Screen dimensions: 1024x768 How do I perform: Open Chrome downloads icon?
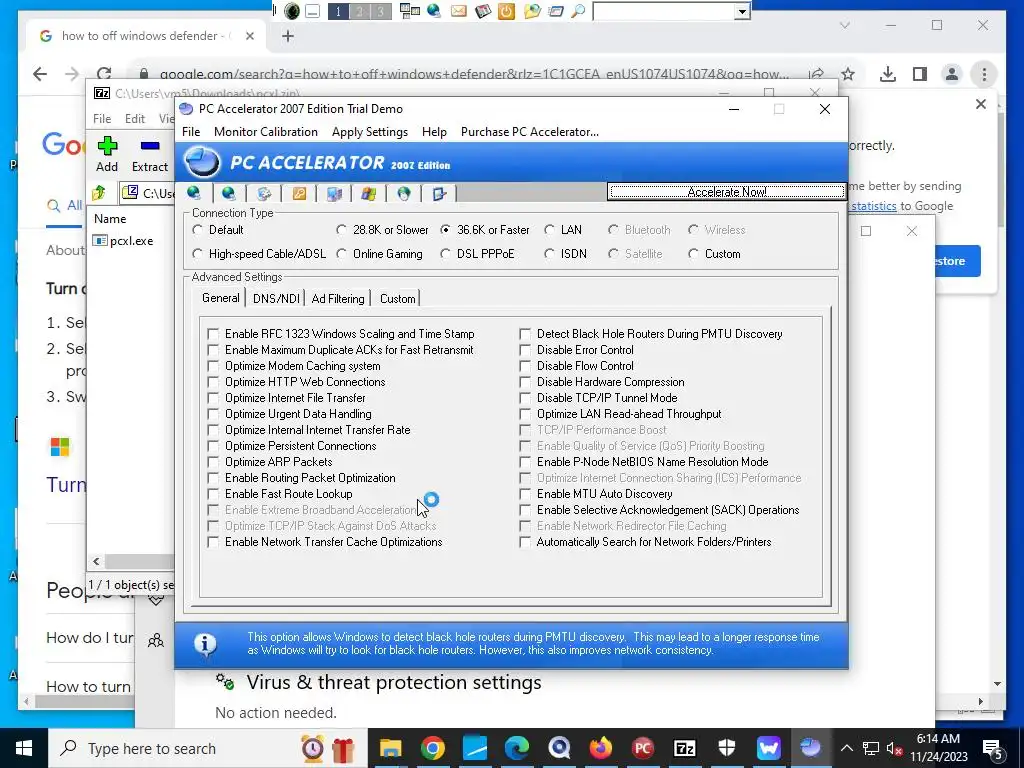(x=888, y=74)
